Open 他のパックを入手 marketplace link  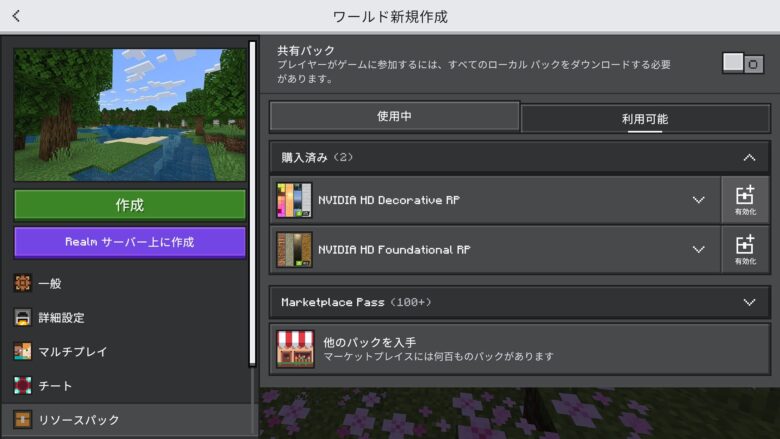coord(520,349)
